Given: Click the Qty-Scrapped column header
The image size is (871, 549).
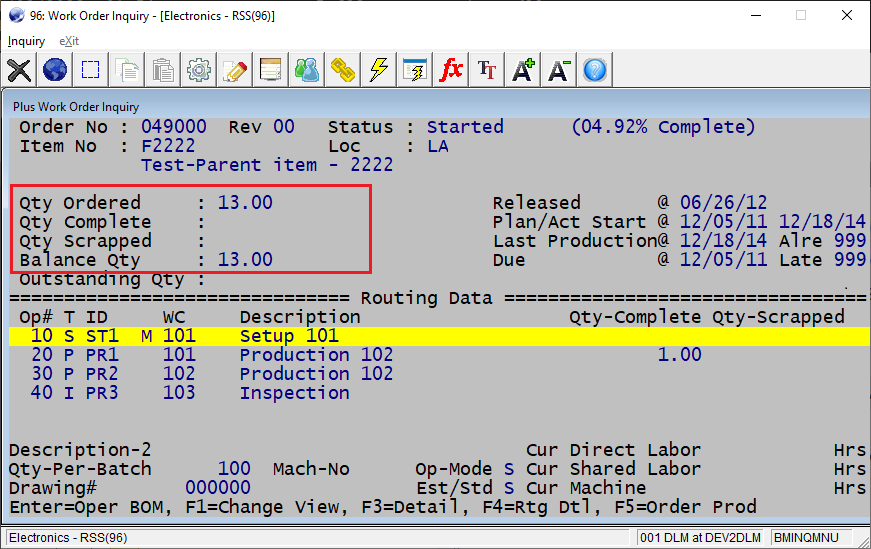Looking at the screenshot, I should (778, 317).
